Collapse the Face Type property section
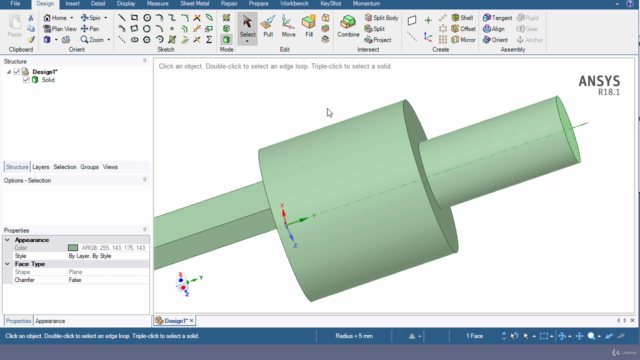This screenshot has height=360, width=640. click(7, 264)
